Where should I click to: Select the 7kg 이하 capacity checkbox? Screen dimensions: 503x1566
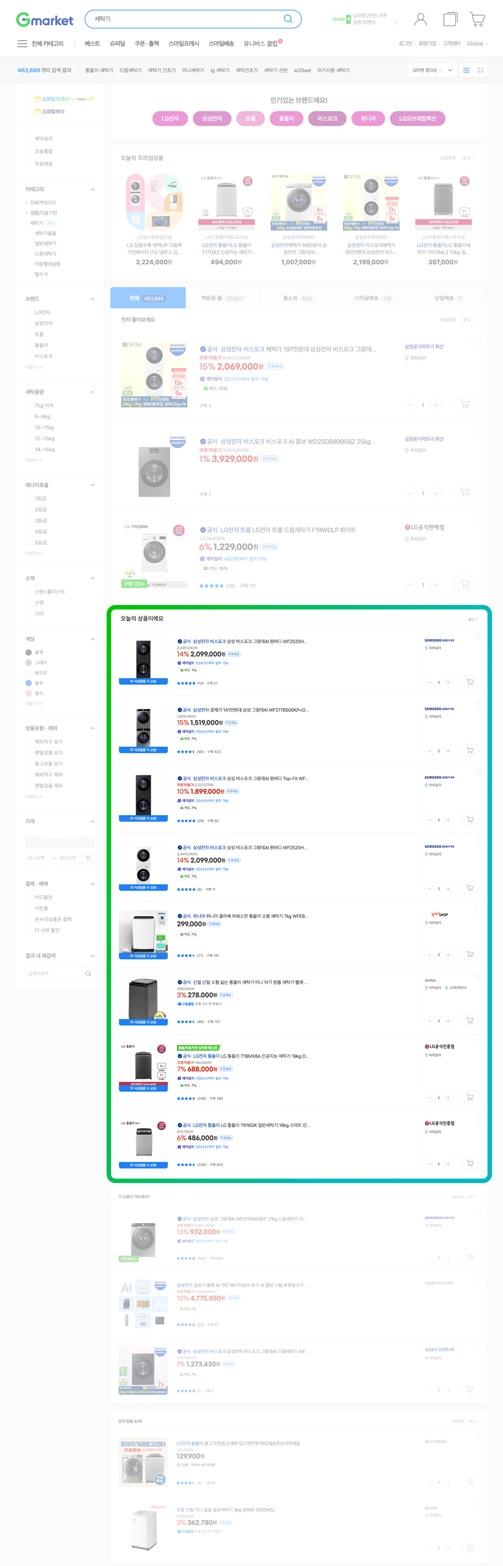coord(28,406)
